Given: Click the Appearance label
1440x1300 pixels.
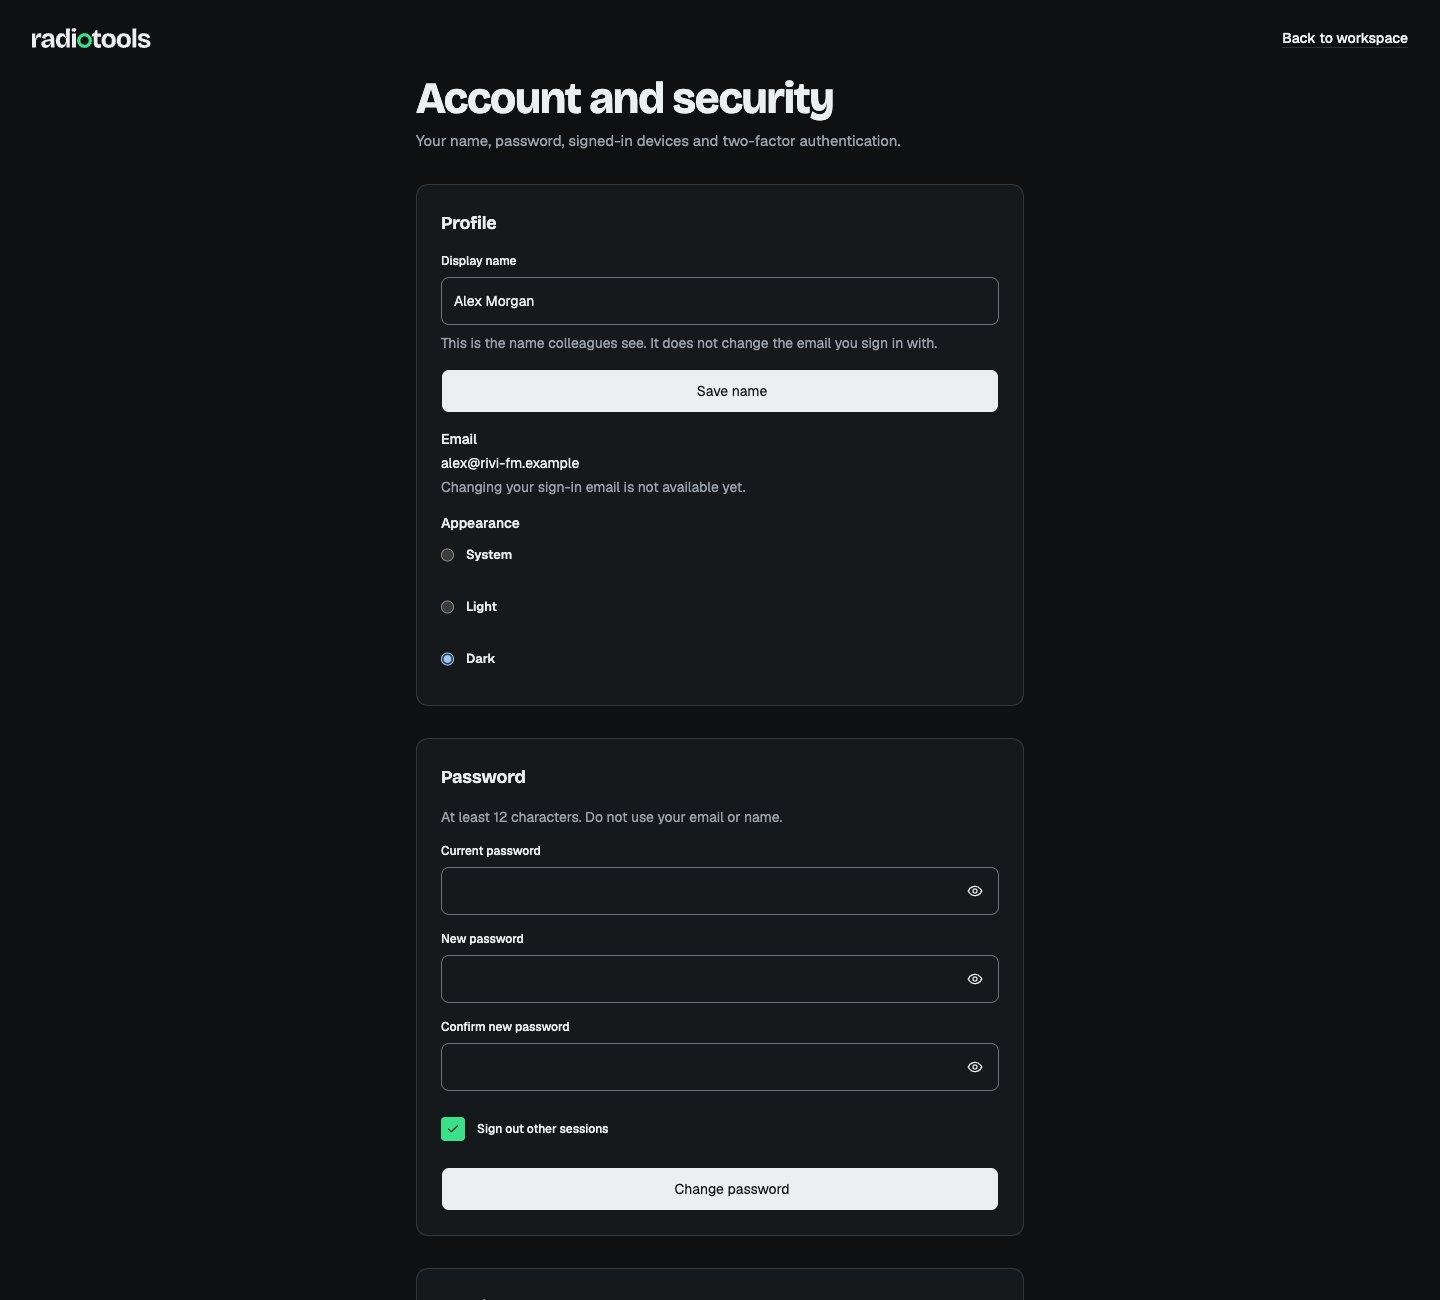Looking at the screenshot, I should click(x=480, y=523).
